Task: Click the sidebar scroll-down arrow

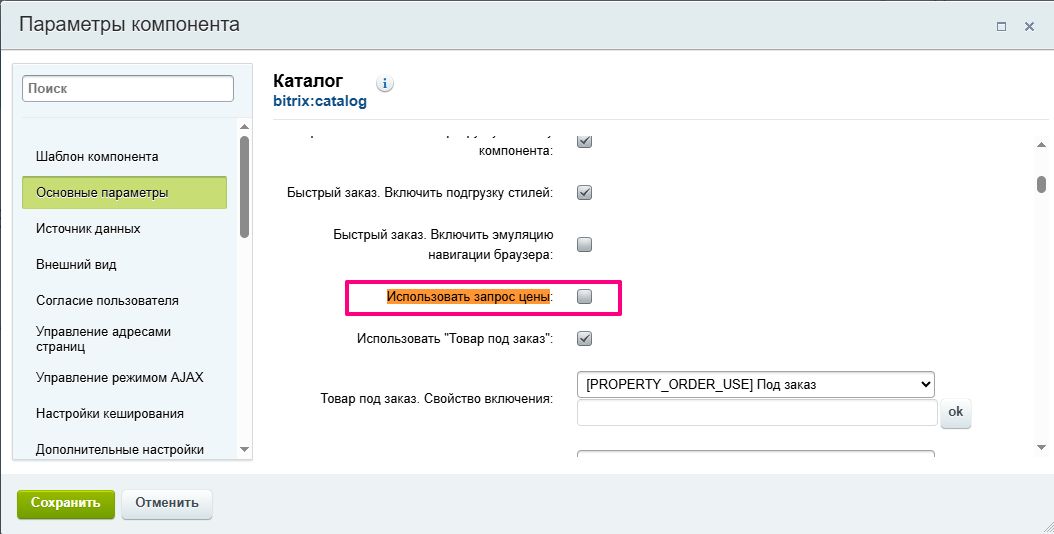Action: tap(244, 450)
